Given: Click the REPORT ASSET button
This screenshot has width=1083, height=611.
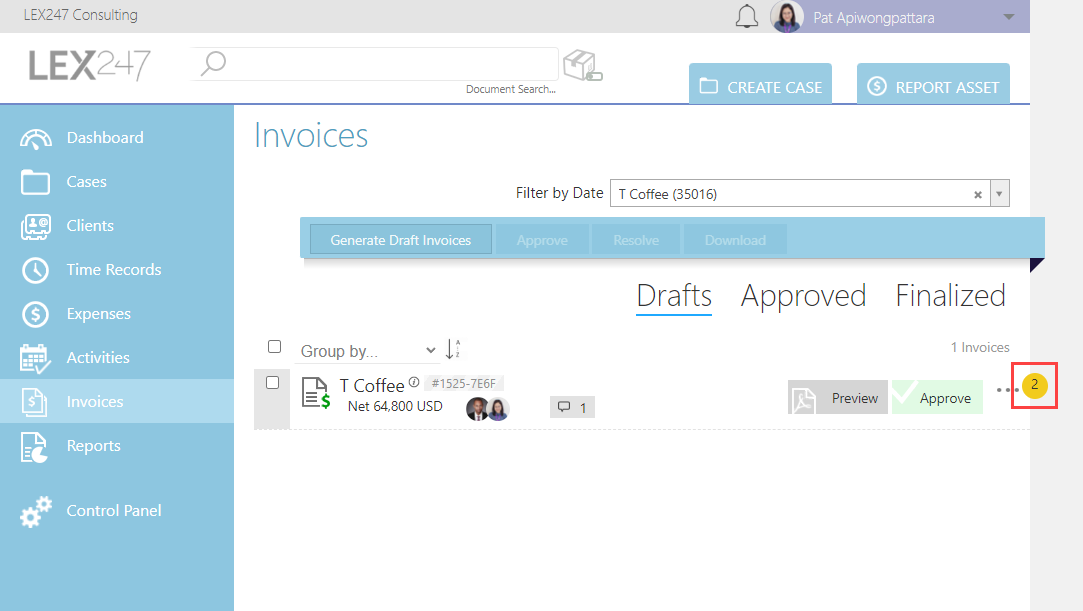Looking at the screenshot, I should click(933, 86).
